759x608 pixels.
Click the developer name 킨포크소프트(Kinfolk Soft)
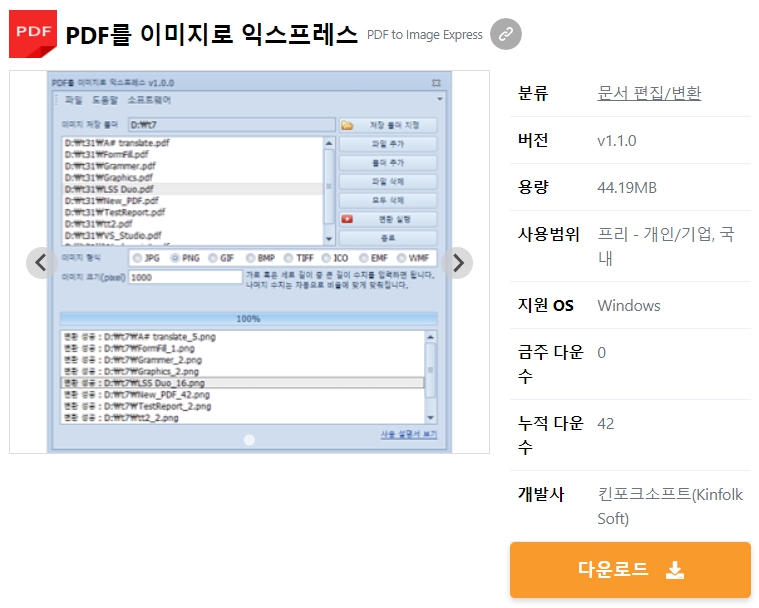[x=670, y=506]
